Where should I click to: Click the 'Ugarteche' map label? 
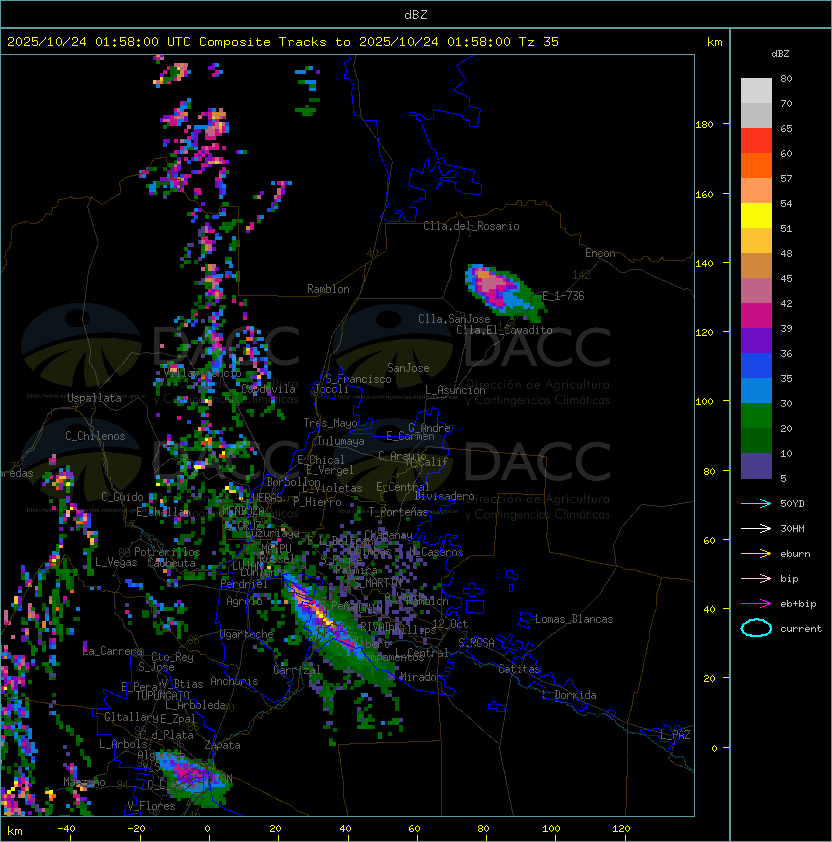coord(247,634)
